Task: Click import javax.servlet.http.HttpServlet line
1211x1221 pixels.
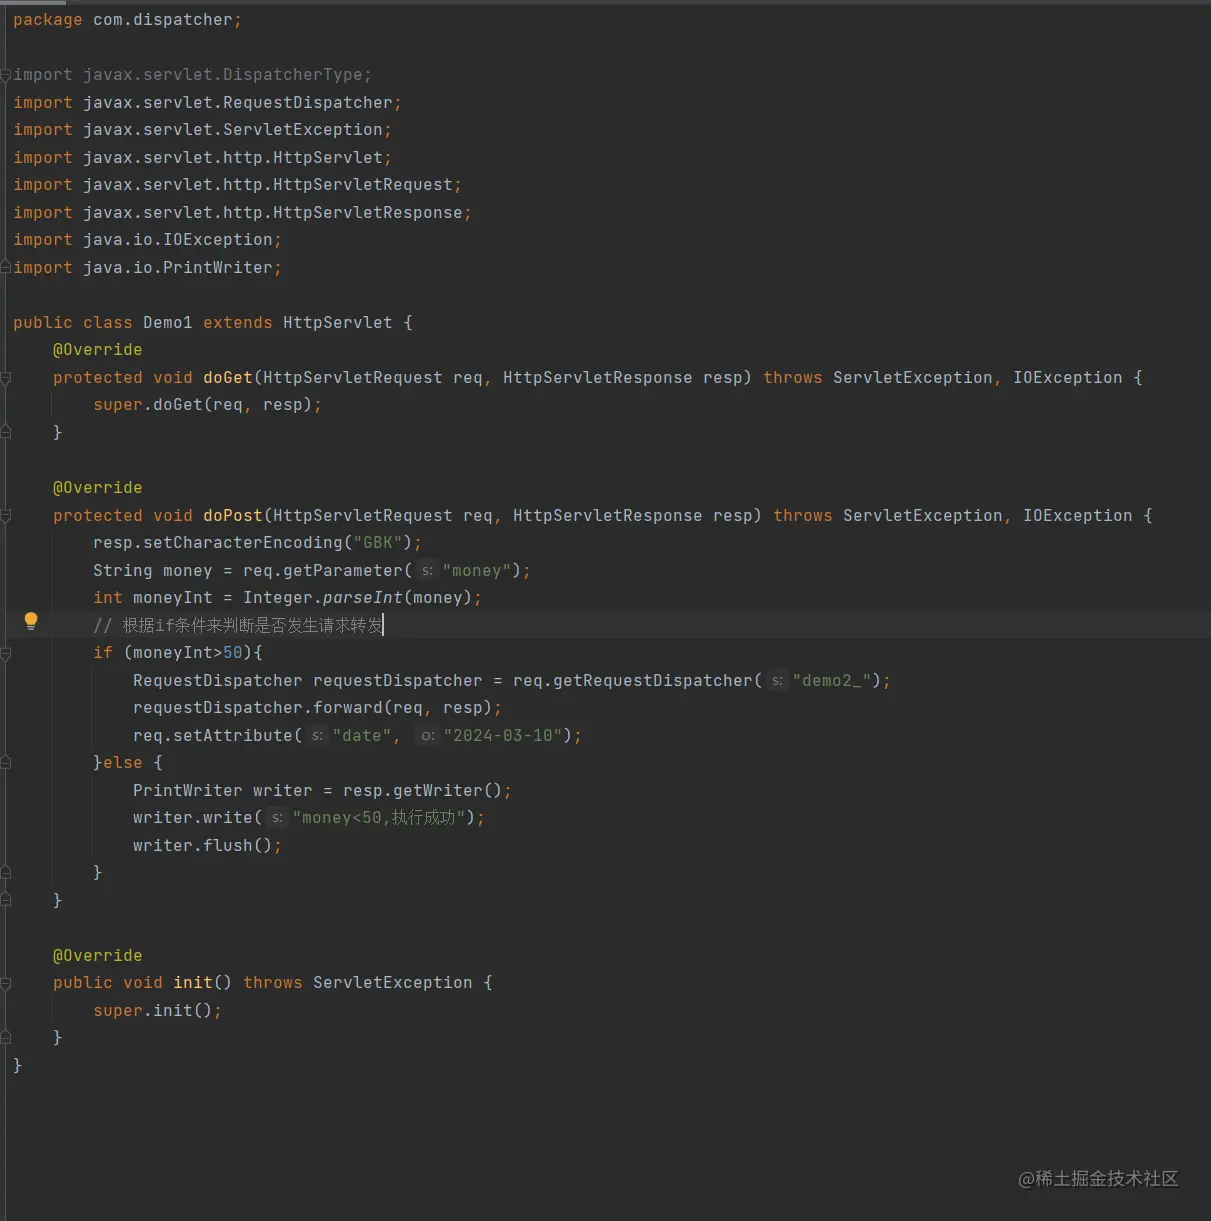Action: [202, 158]
